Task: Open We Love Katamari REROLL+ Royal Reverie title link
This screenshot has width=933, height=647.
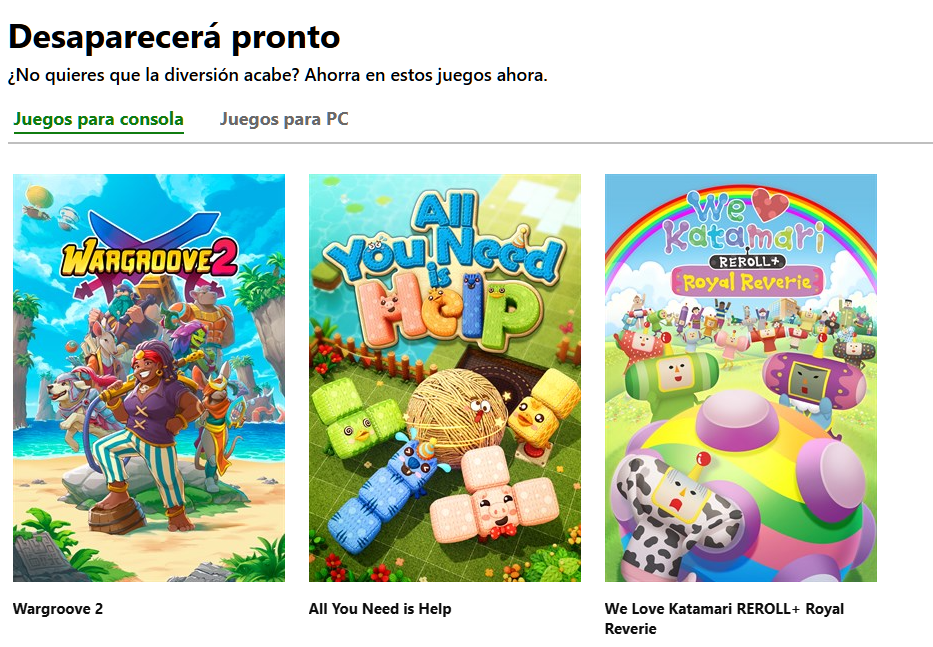Action: click(724, 618)
